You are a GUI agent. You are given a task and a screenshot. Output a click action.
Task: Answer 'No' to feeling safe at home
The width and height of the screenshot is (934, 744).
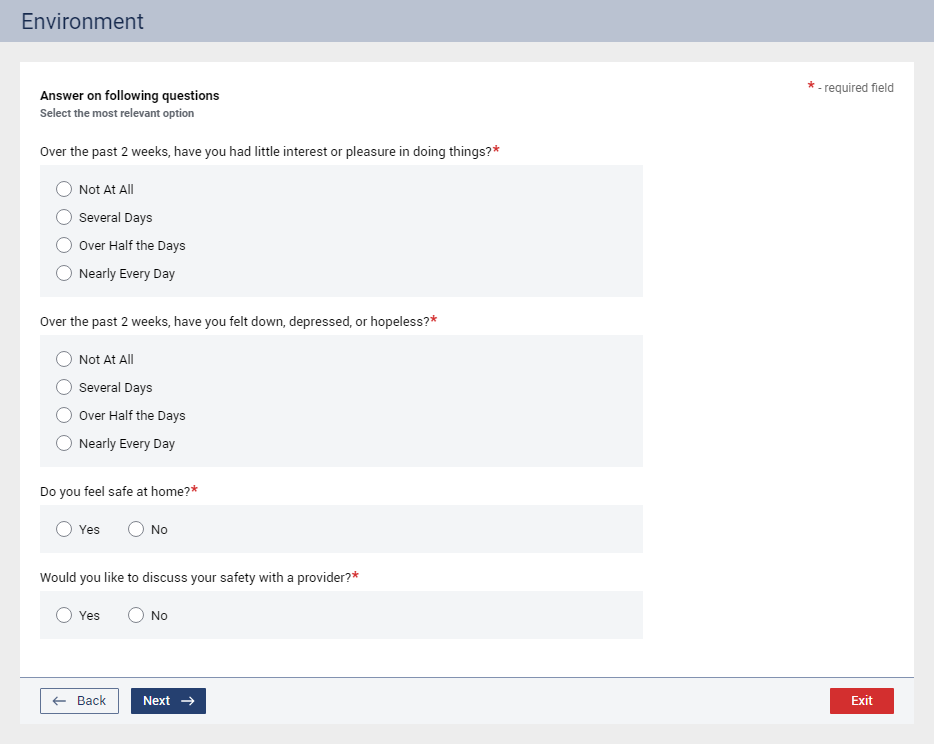click(x=136, y=529)
